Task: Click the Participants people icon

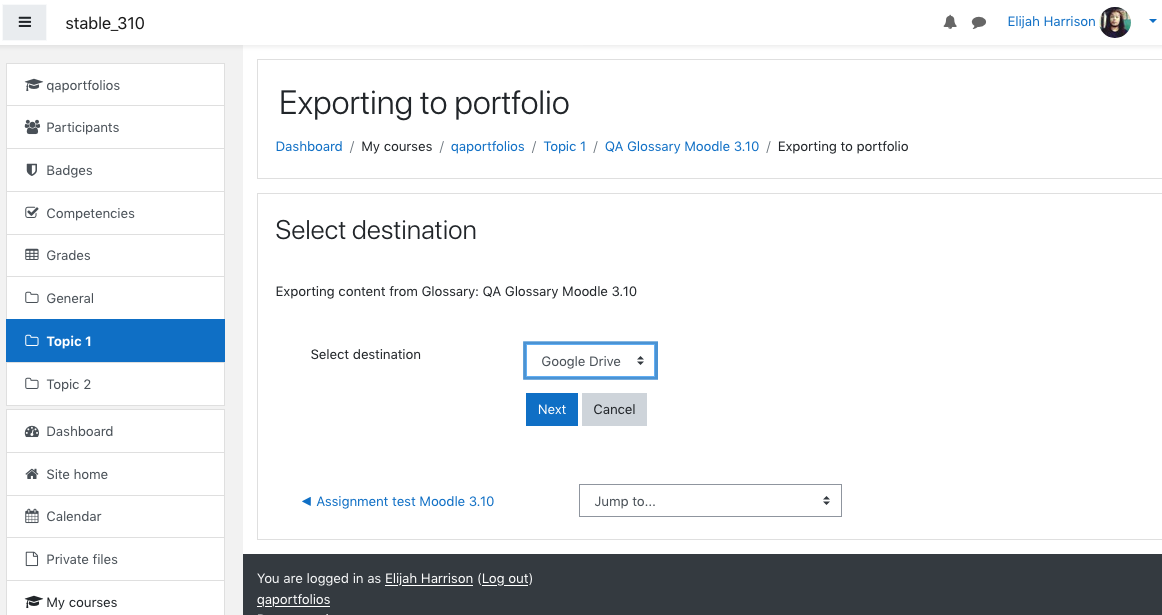Action: [x=32, y=127]
